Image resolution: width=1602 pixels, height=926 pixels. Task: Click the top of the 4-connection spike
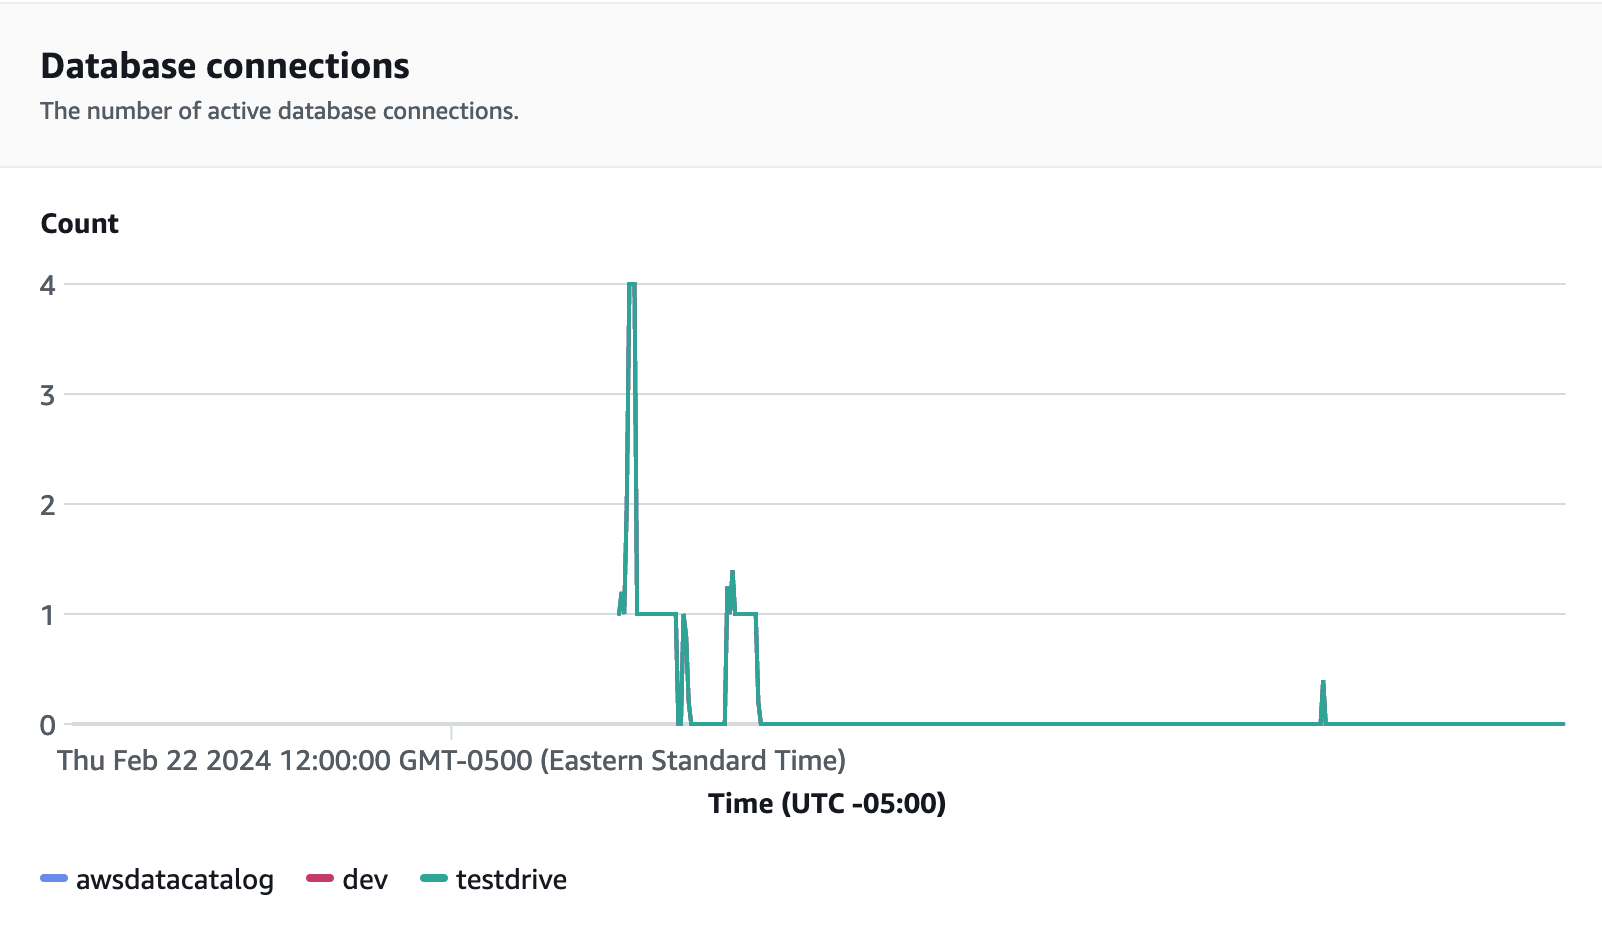[632, 285]
